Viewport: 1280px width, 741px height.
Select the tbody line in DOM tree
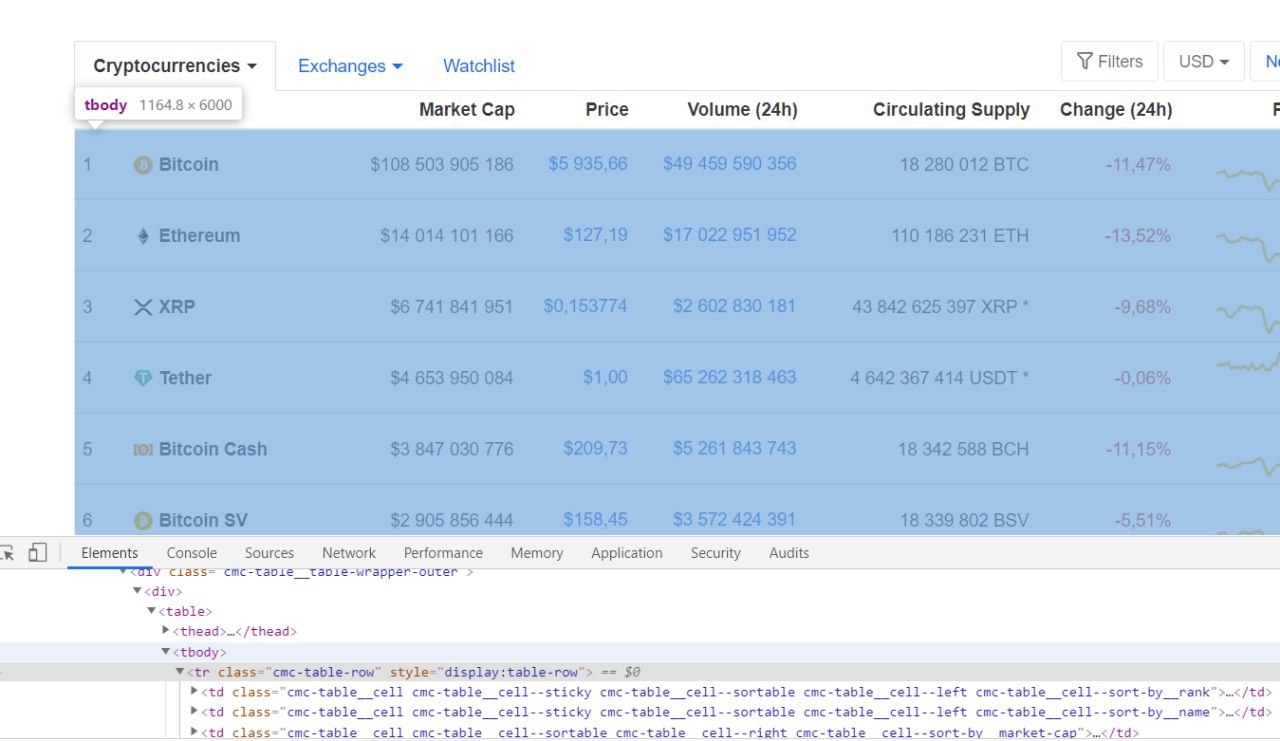pos(640,652)
